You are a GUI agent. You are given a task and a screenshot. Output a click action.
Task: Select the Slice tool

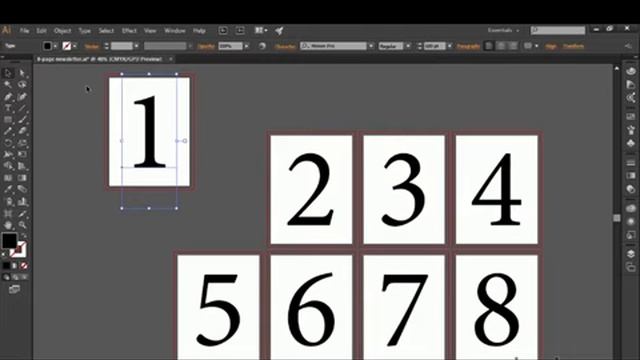point(22,213)
